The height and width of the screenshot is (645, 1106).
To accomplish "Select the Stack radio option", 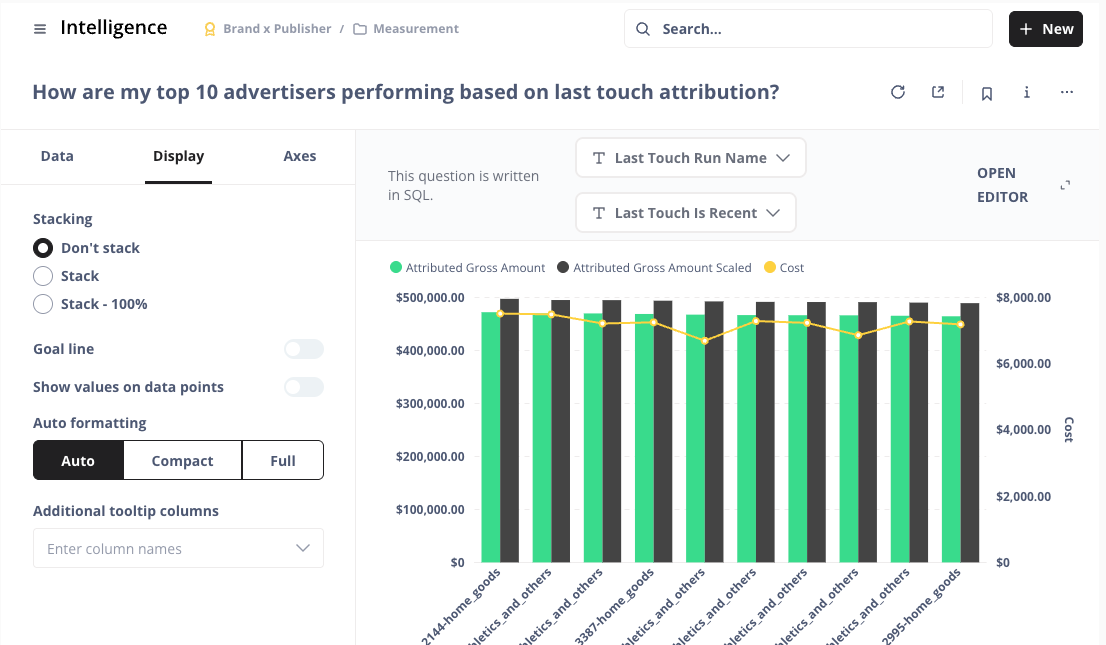I will 43,276.
